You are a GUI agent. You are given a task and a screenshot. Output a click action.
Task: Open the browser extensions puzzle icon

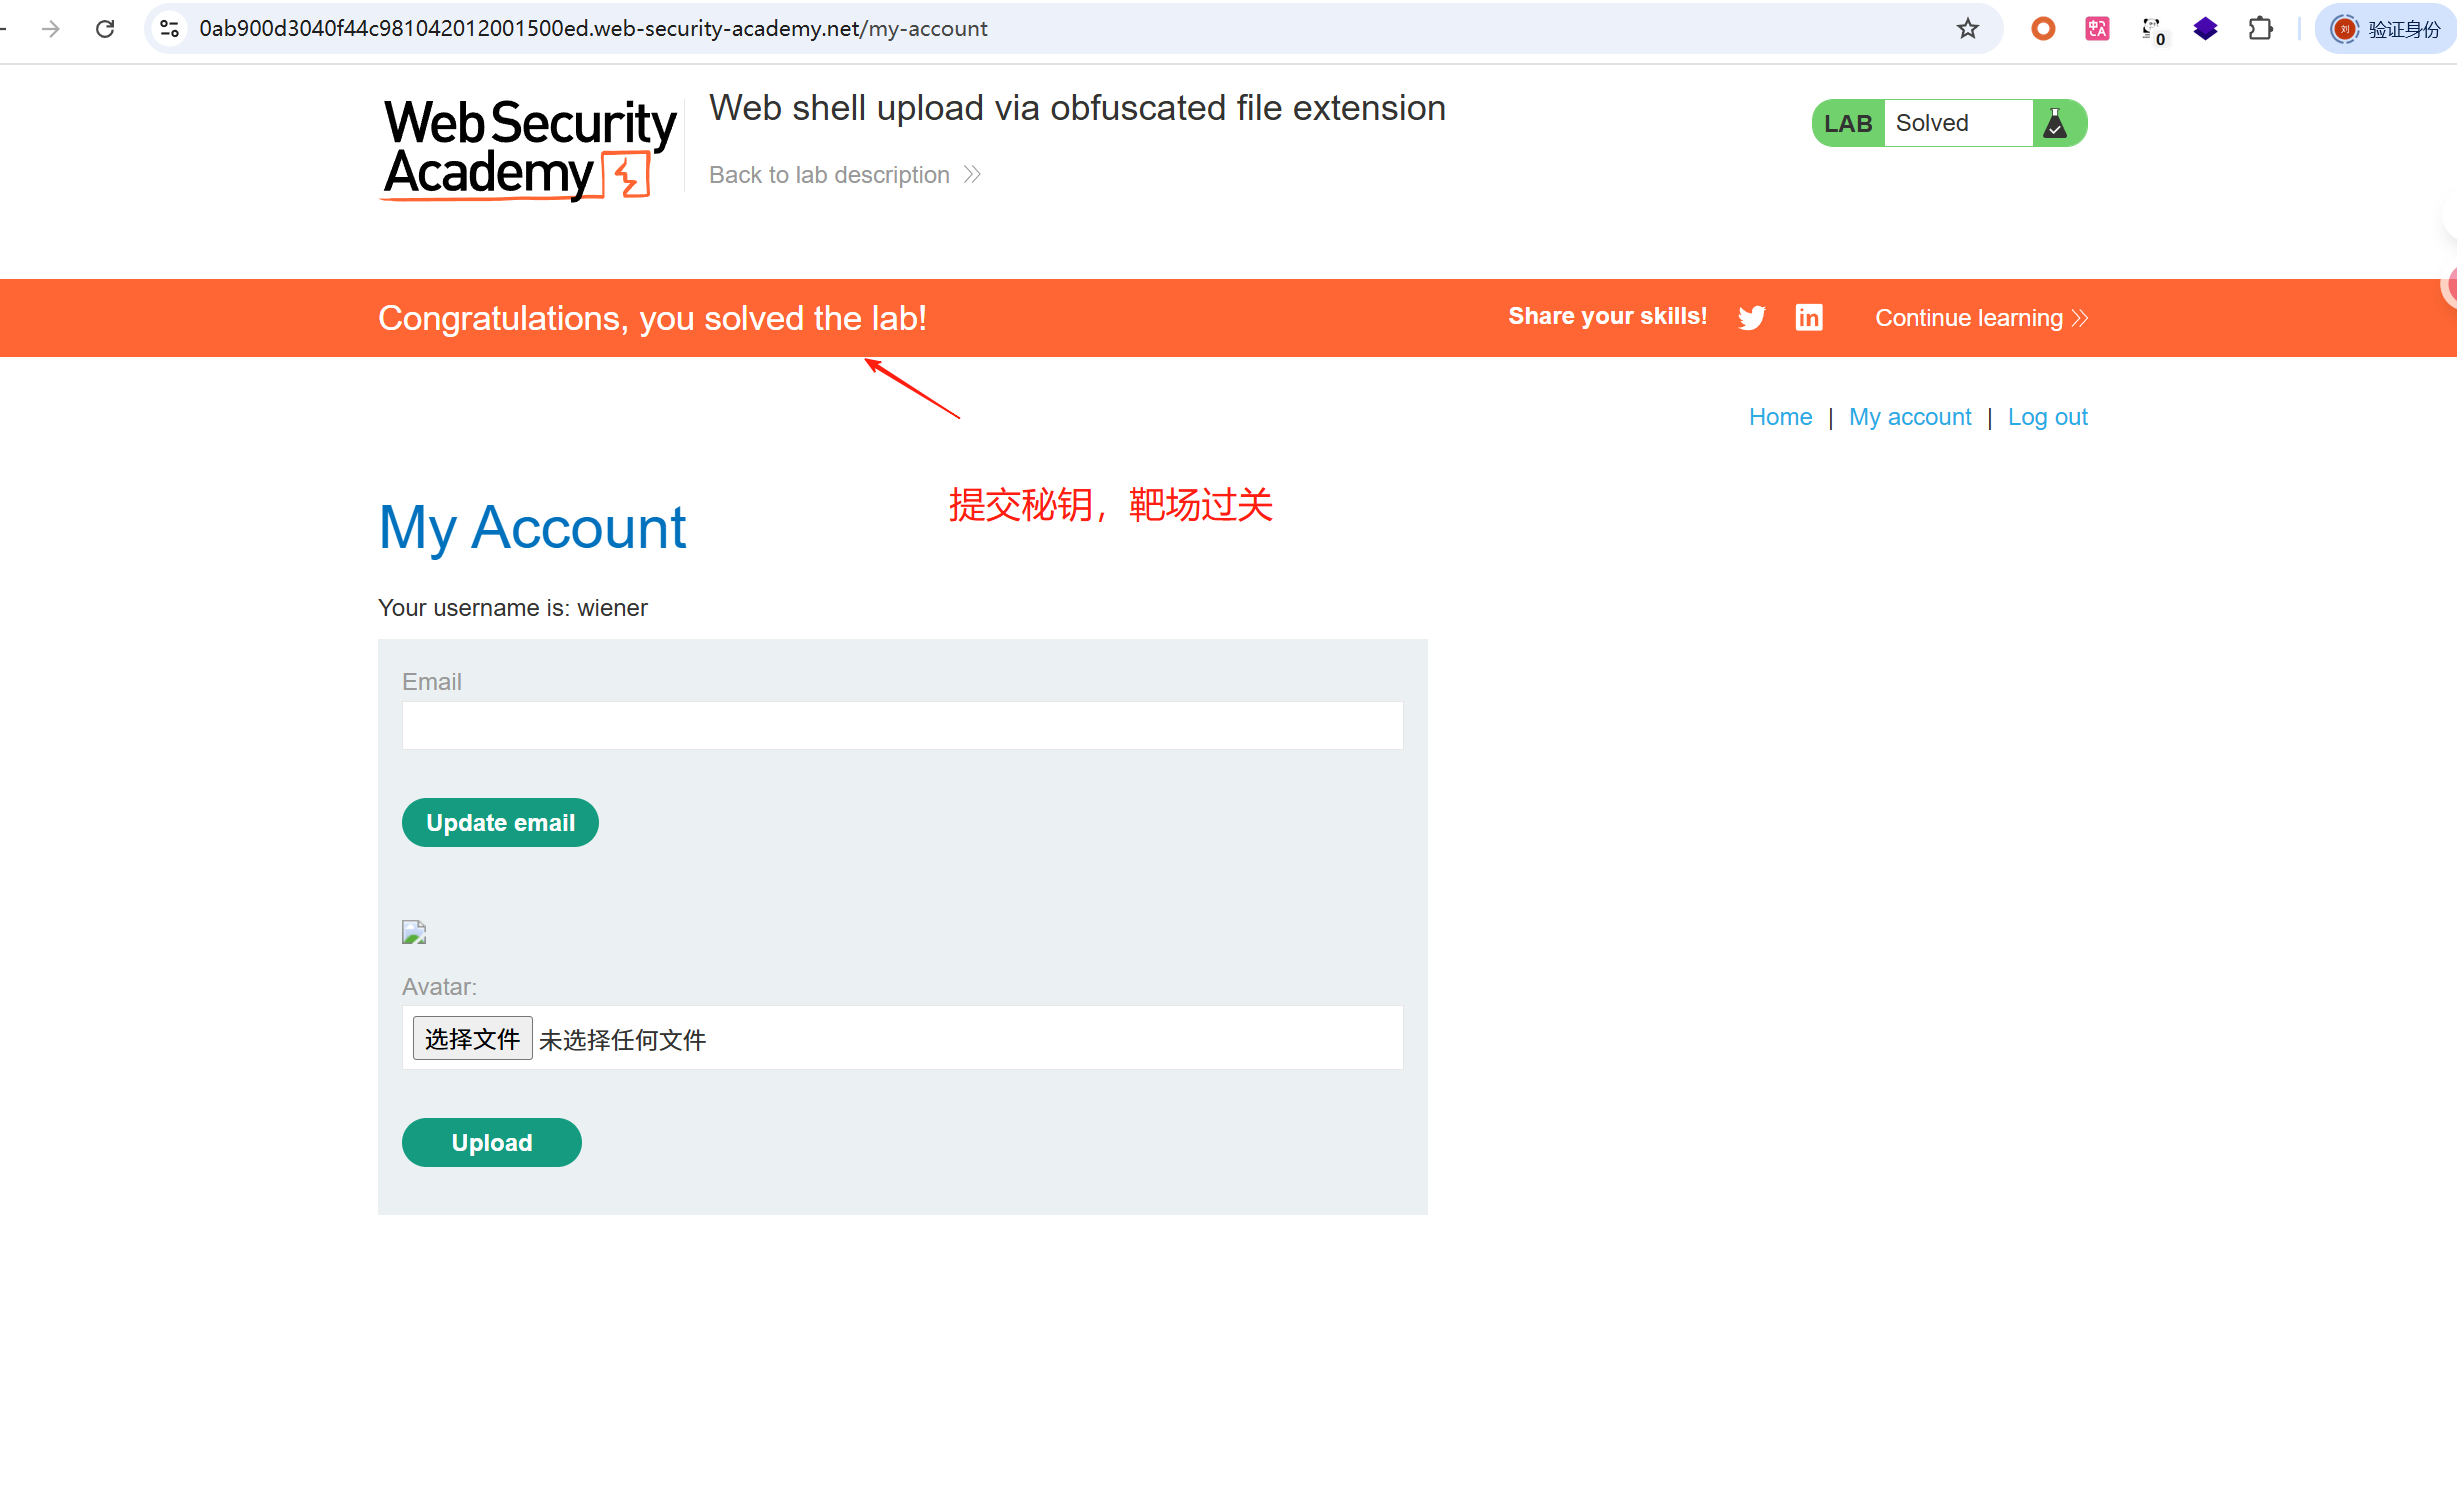coord(2260,29)
